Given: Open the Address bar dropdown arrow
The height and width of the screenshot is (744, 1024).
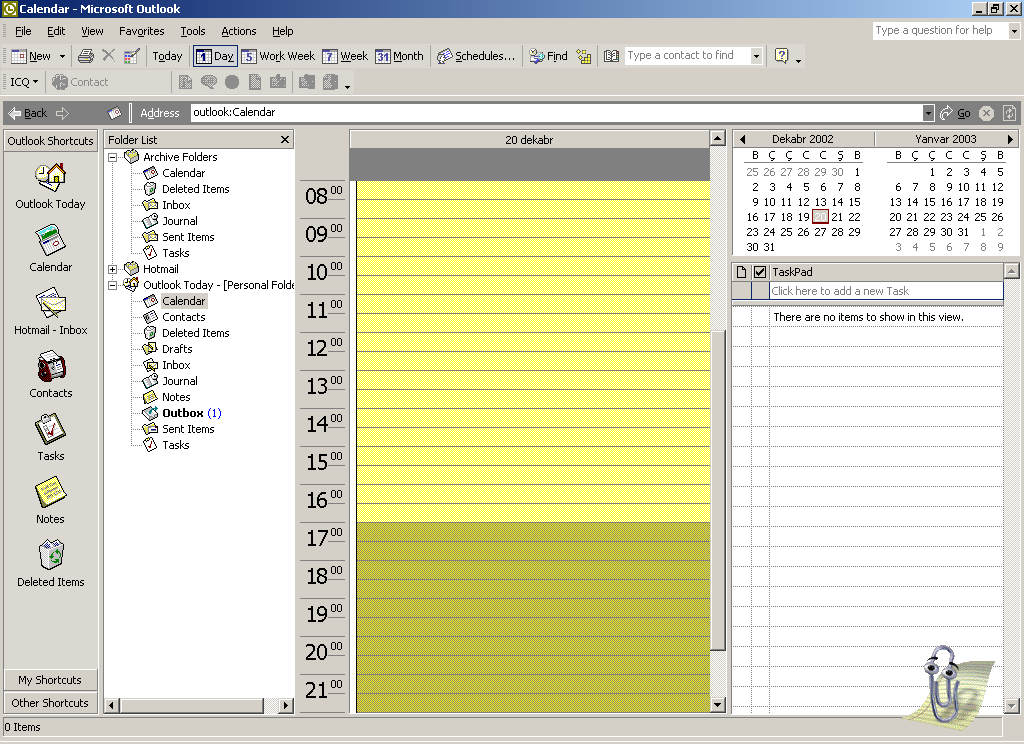Looking at the screenshot, I should (928, 113).
